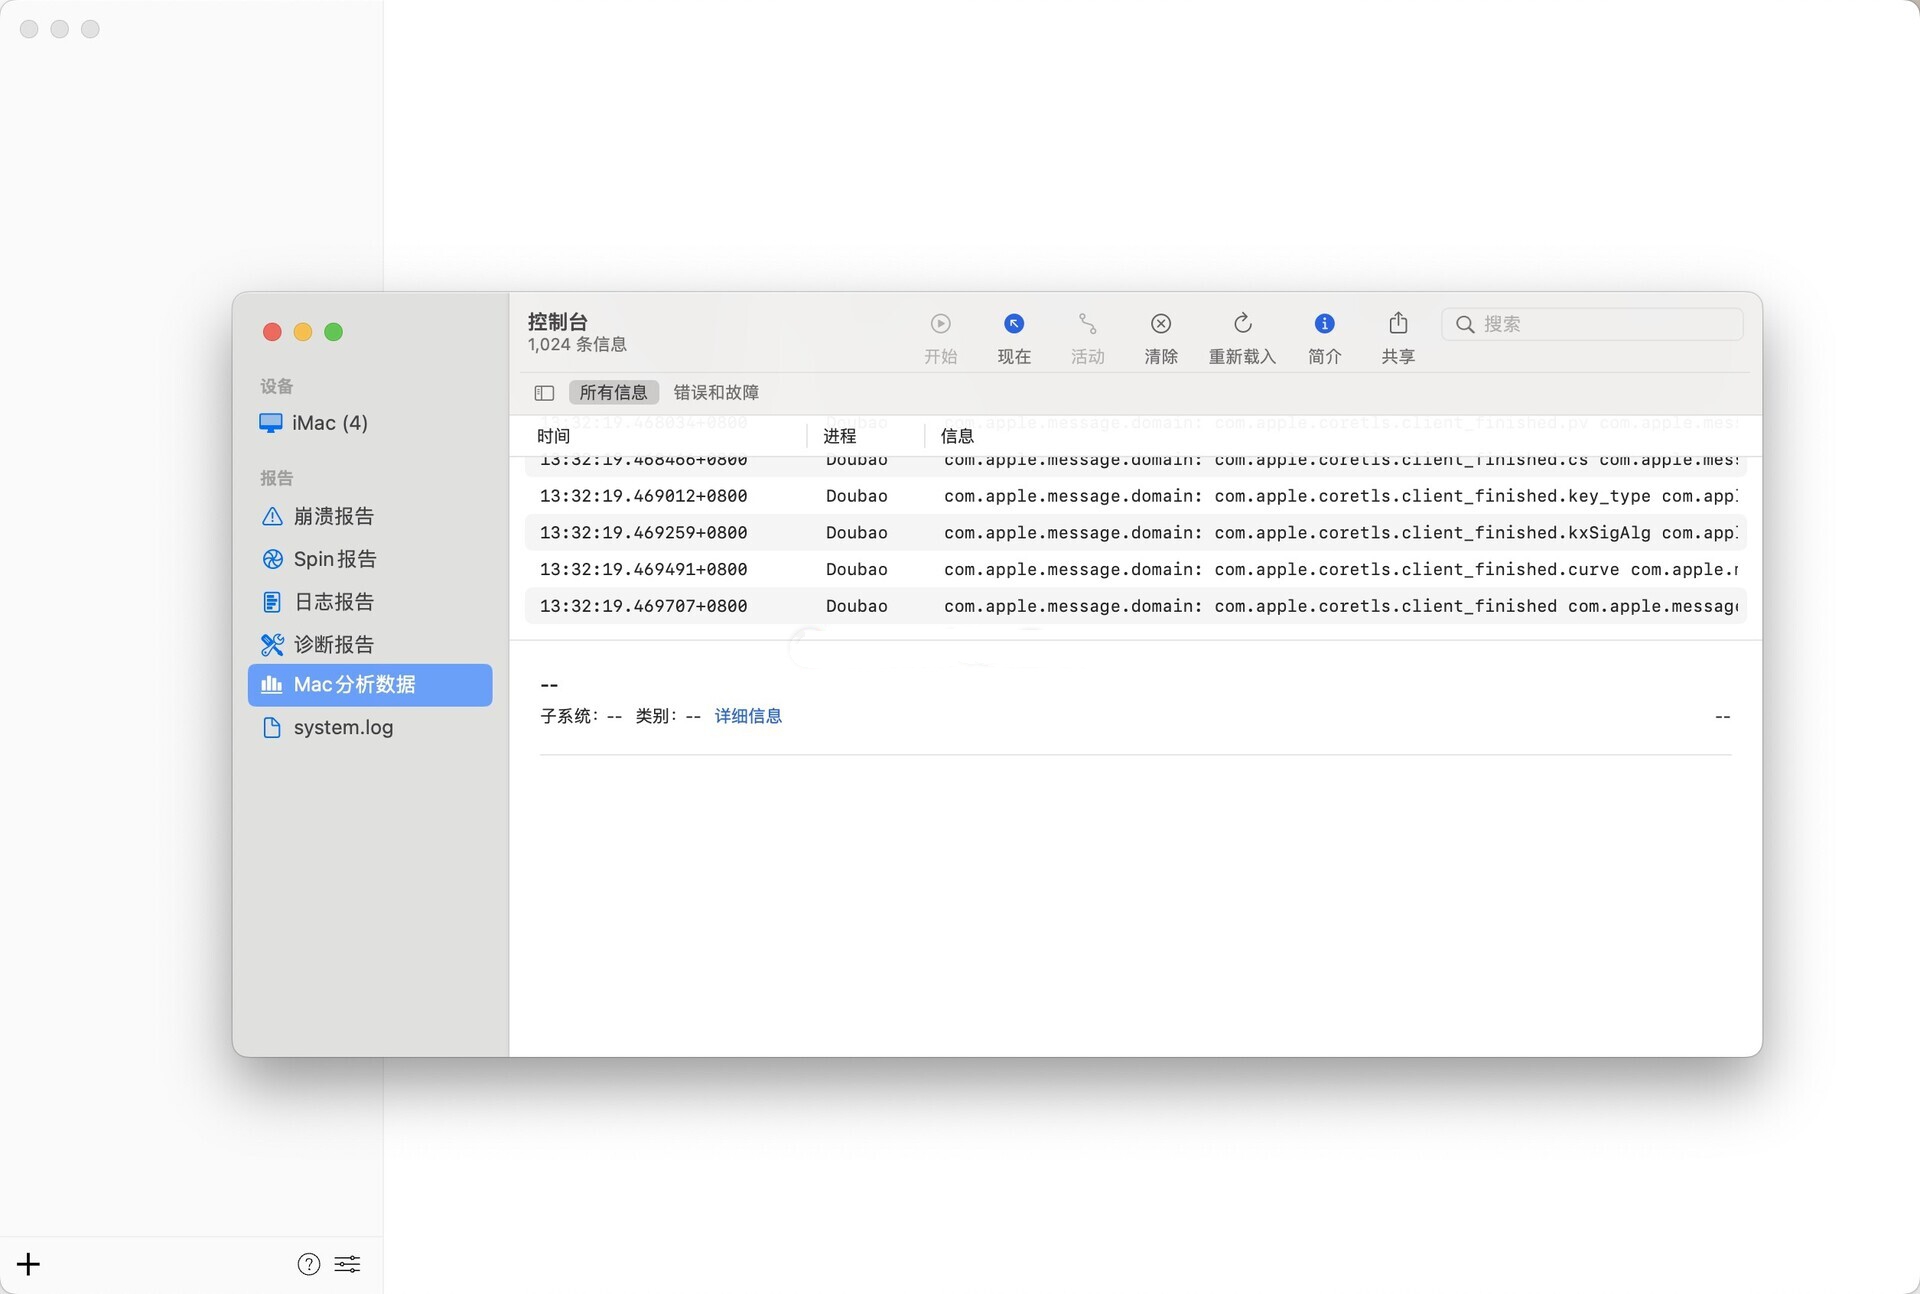
Task: Click the 进程 column header
Action: [839, 436]
